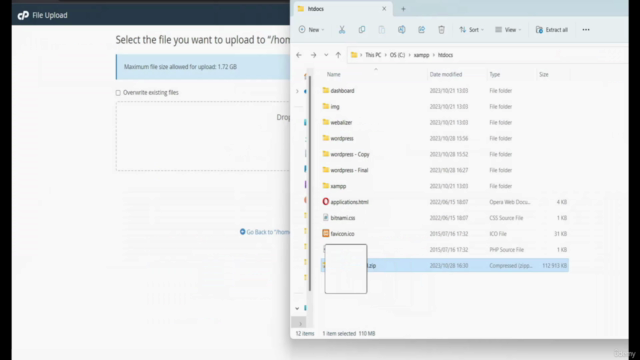The image size is (640, 360).
Task: Click the Go Back to home link
Action: tap(265, 232)
